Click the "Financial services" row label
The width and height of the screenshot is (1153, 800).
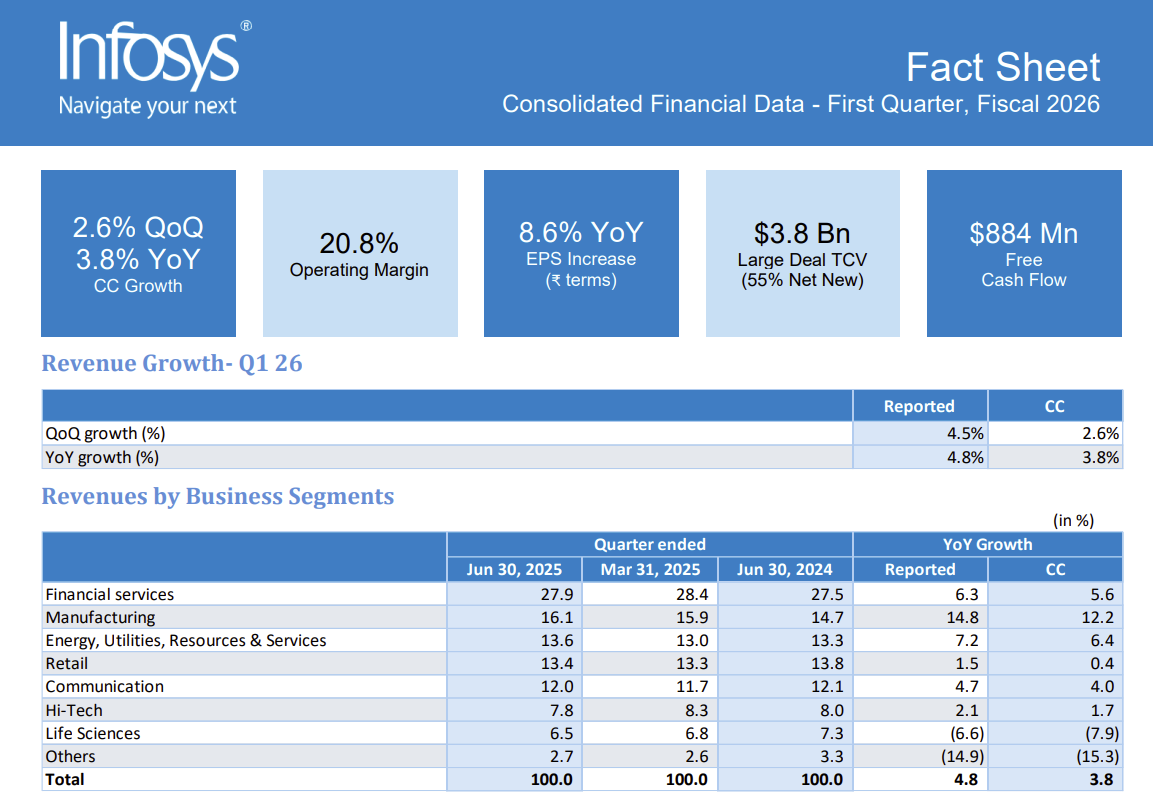(x=110, y=594)
